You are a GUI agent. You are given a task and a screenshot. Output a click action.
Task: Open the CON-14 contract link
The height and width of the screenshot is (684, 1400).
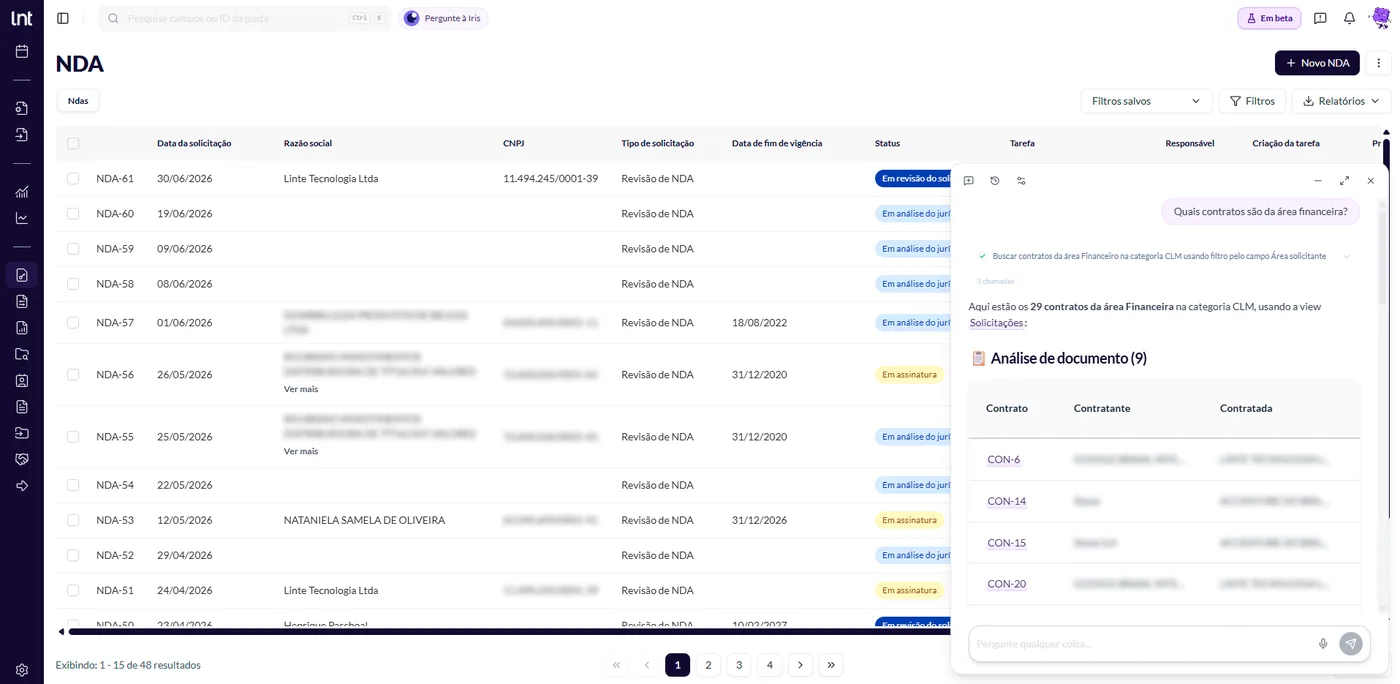click(1006, 501)
